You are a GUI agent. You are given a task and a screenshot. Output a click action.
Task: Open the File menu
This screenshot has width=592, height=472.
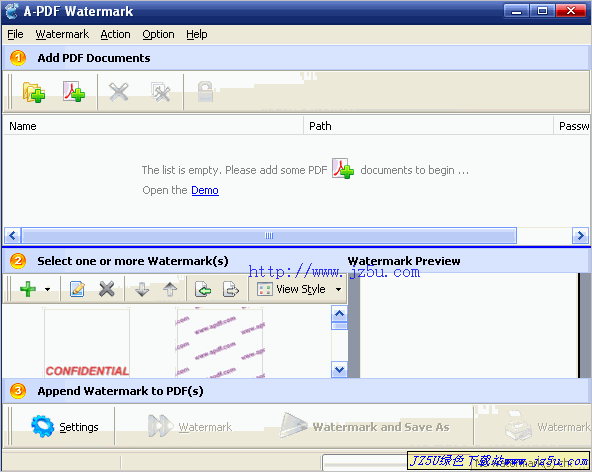pos(15,34)
